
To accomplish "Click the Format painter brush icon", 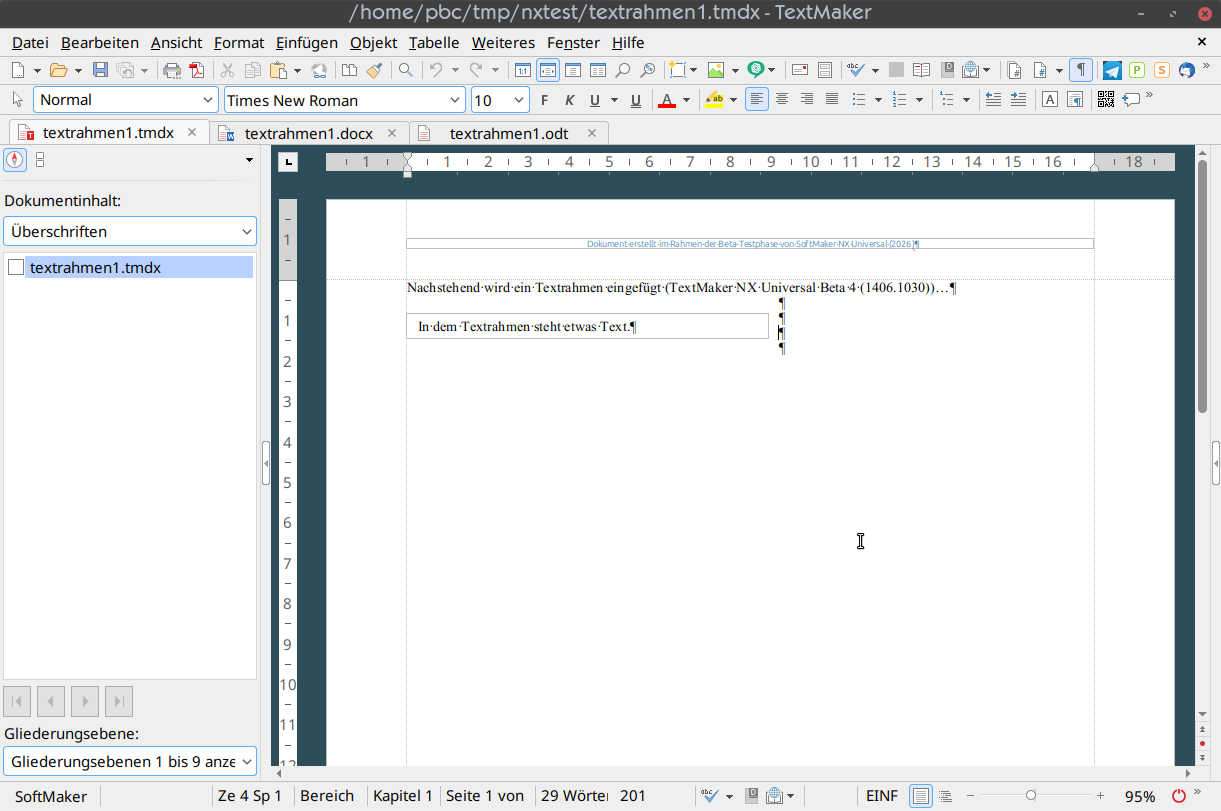I will 374,70.
